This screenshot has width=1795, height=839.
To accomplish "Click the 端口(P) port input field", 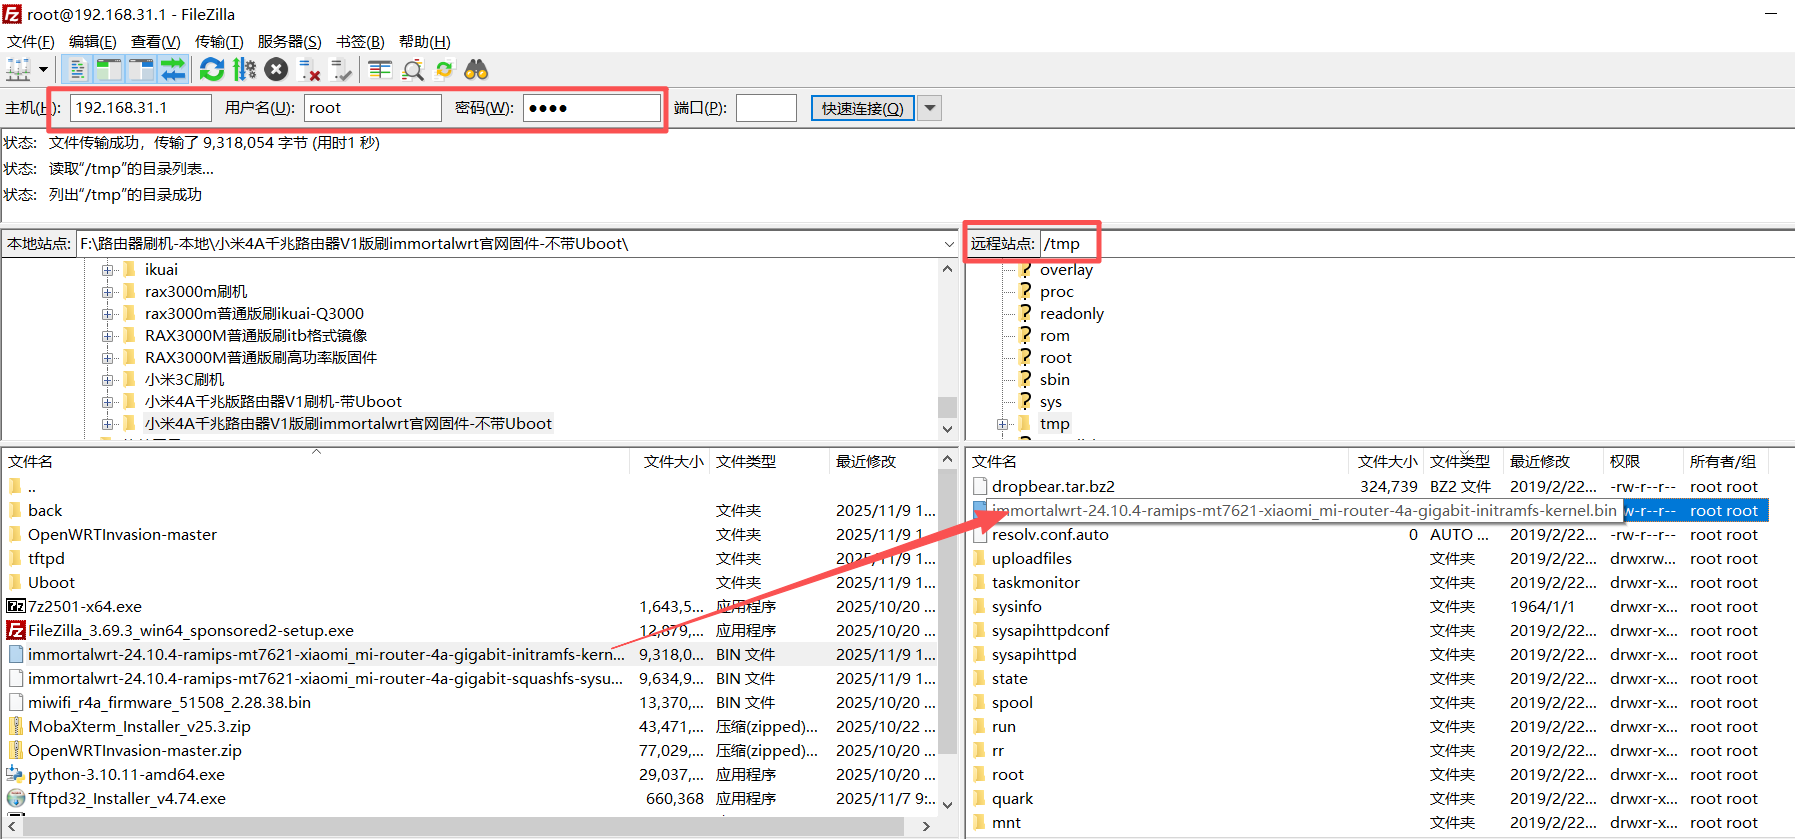I will pyautogui.click(x=766, y=108).
